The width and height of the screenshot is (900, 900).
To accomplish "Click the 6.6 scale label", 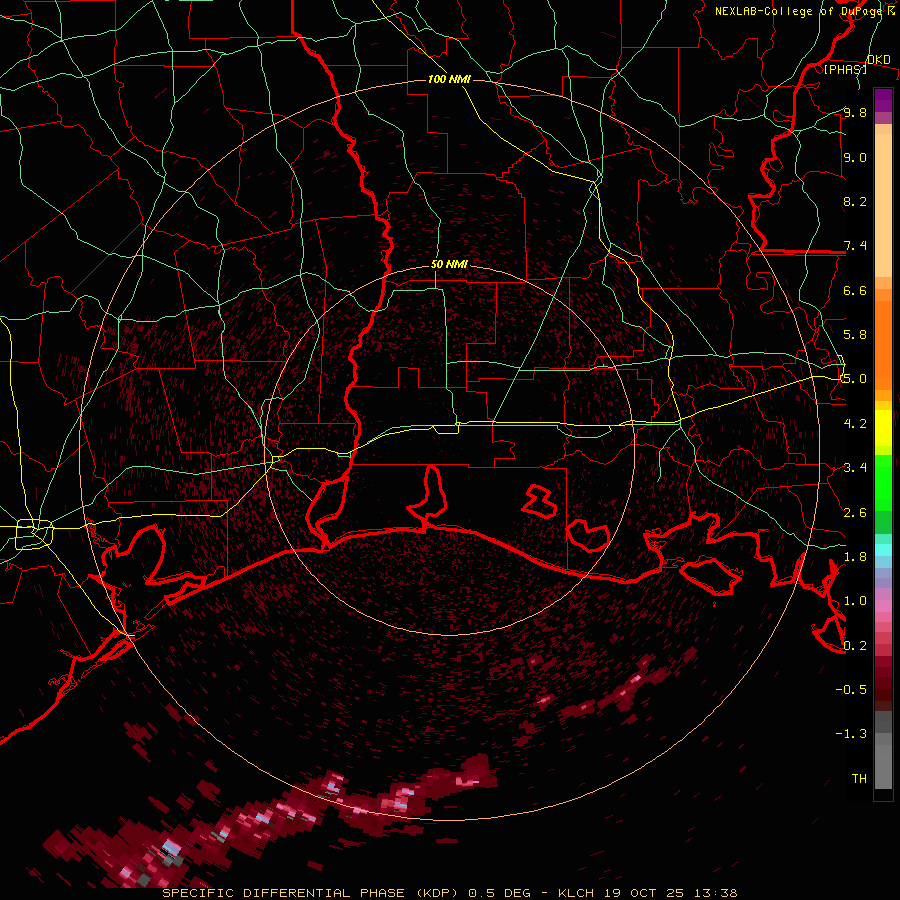I will 855,290.
